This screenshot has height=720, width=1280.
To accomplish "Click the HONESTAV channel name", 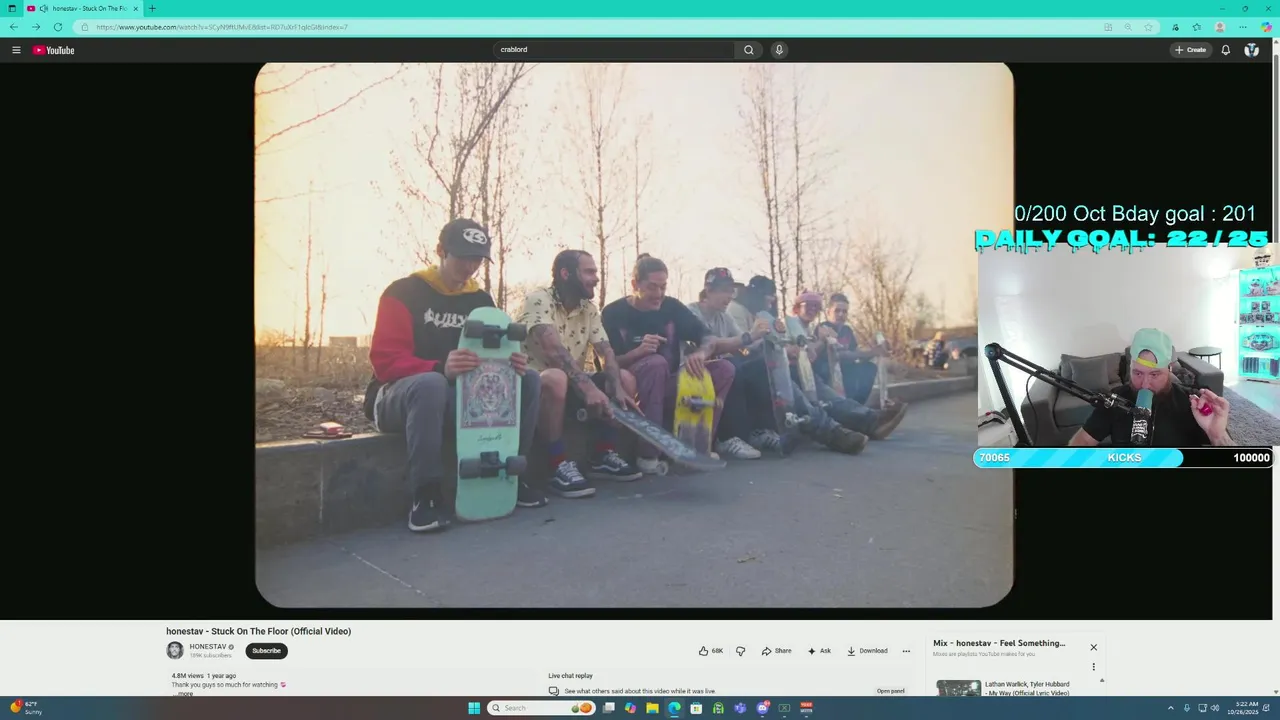I will [x=208, y=647].
